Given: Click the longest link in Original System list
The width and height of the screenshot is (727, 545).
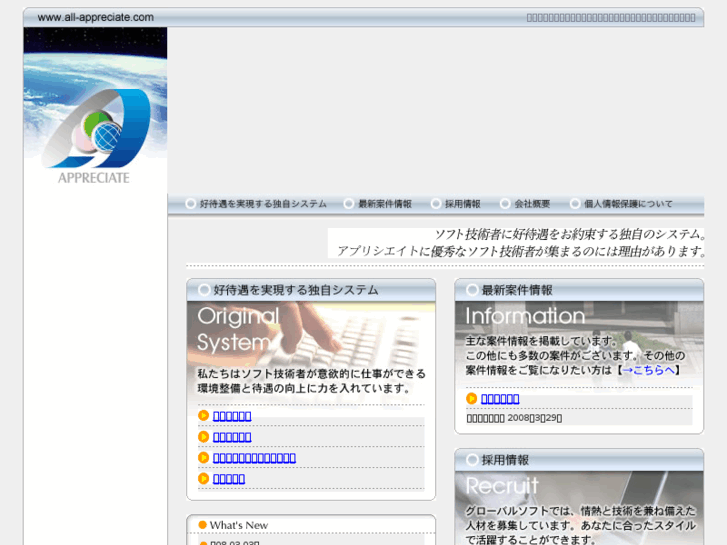Looking at the screenshot, I should [254, 458].
